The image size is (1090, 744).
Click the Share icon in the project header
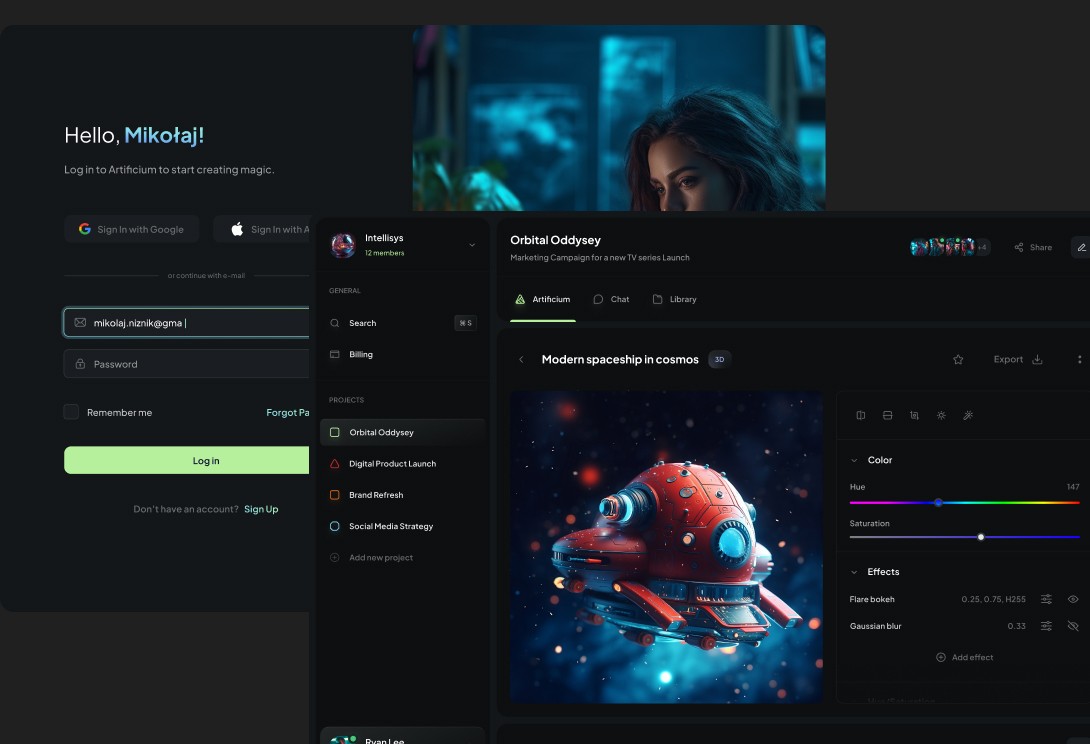pyautogui.click(x=1018, y=247)
